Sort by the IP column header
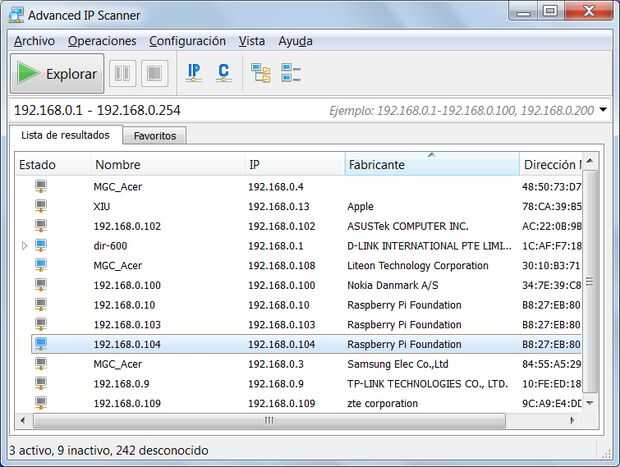The image size is (620, 467). [295, 164]
